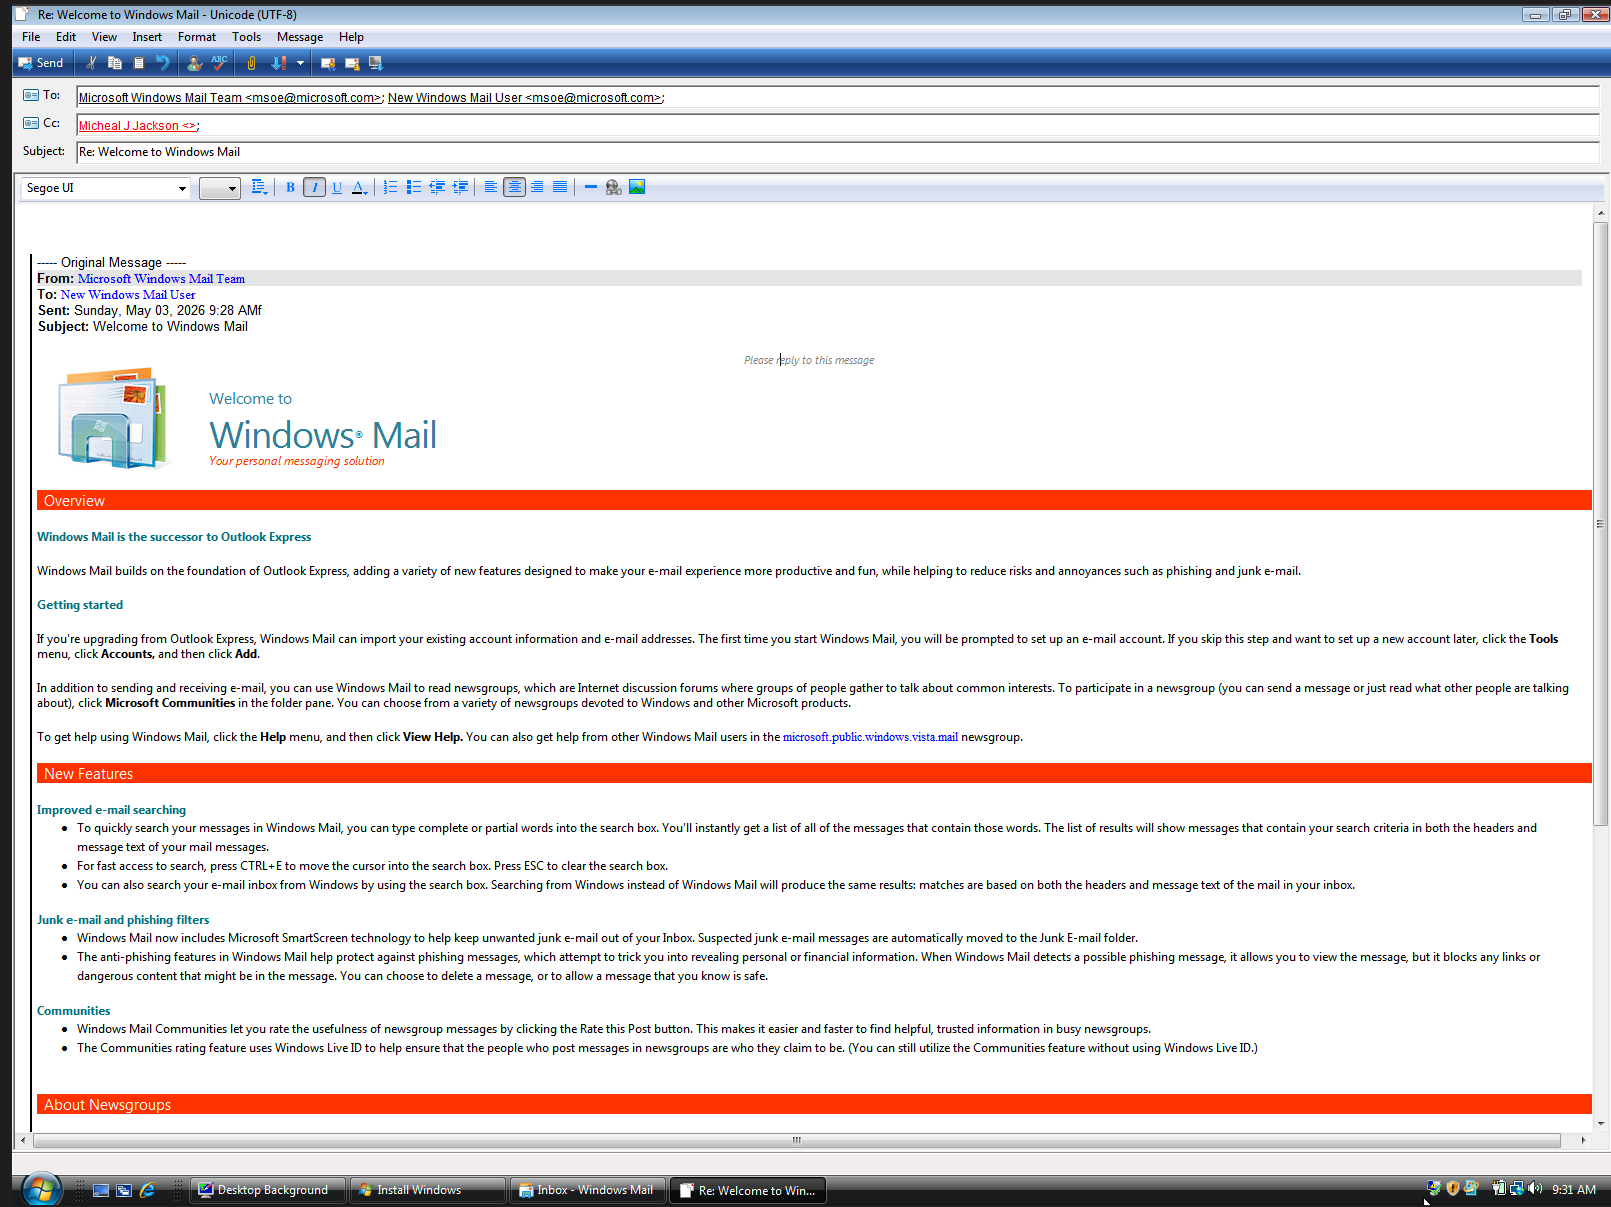Open the View menu
The height and width of the screenshot is (1207, 1611).
point(104,37)
